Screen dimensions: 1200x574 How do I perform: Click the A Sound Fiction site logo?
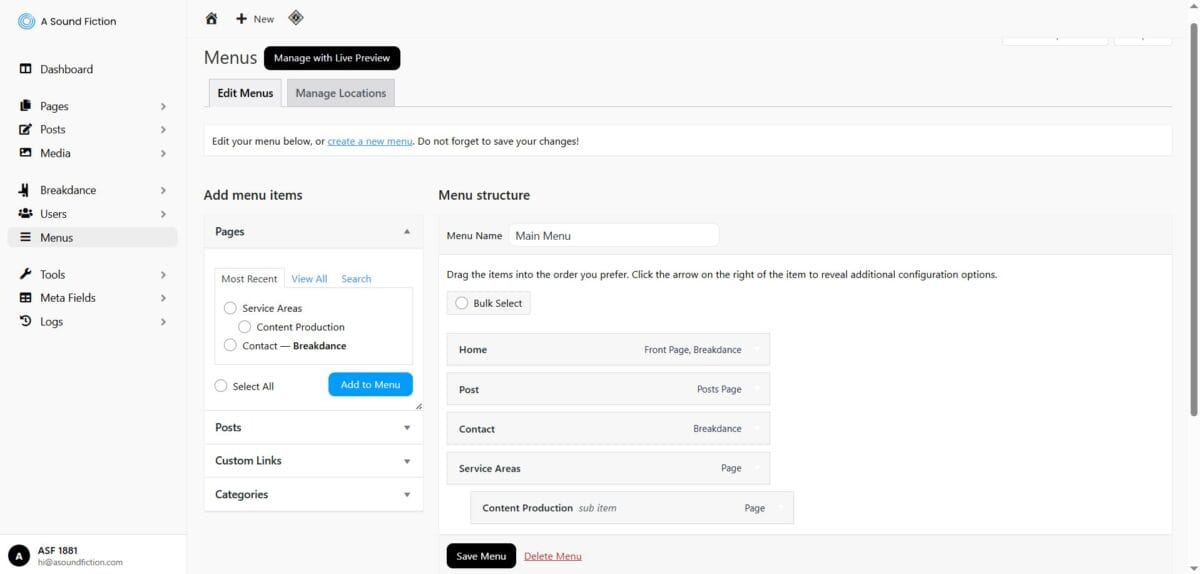point(26,21)
